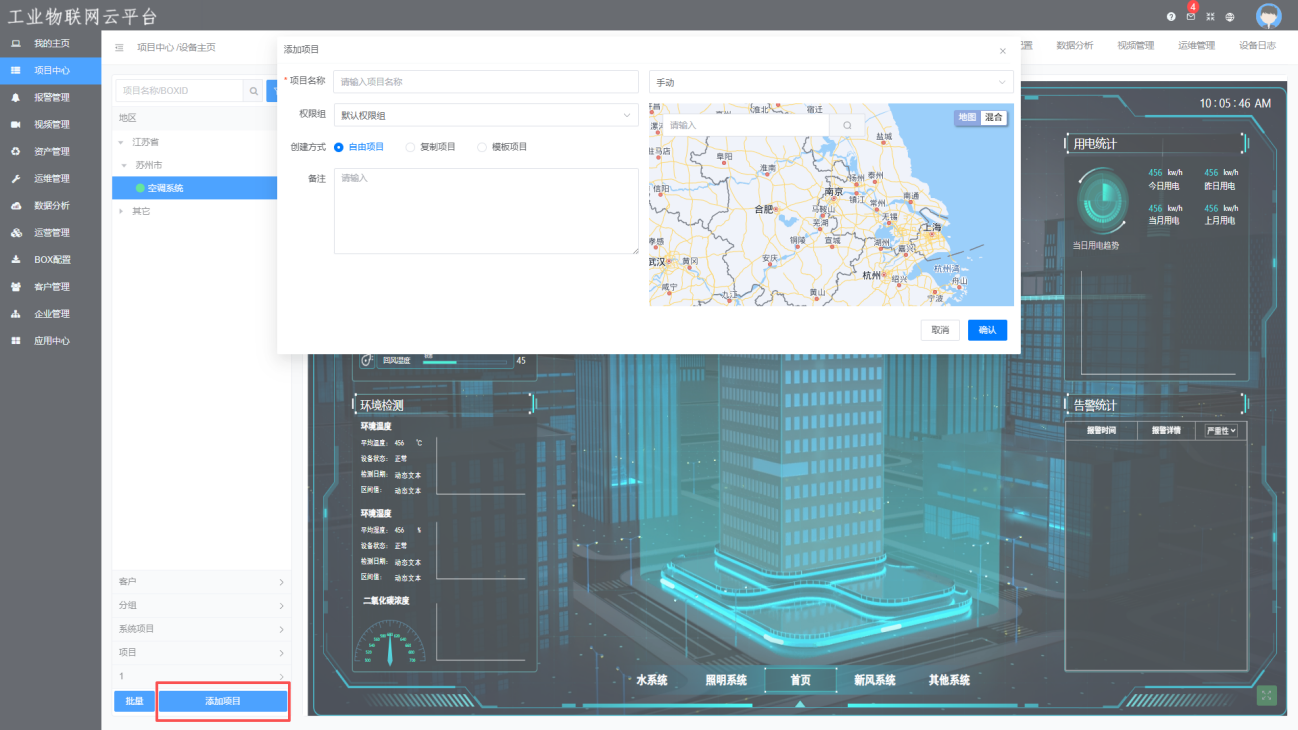Click the 确认 button in the dialog

click(987, 330)
